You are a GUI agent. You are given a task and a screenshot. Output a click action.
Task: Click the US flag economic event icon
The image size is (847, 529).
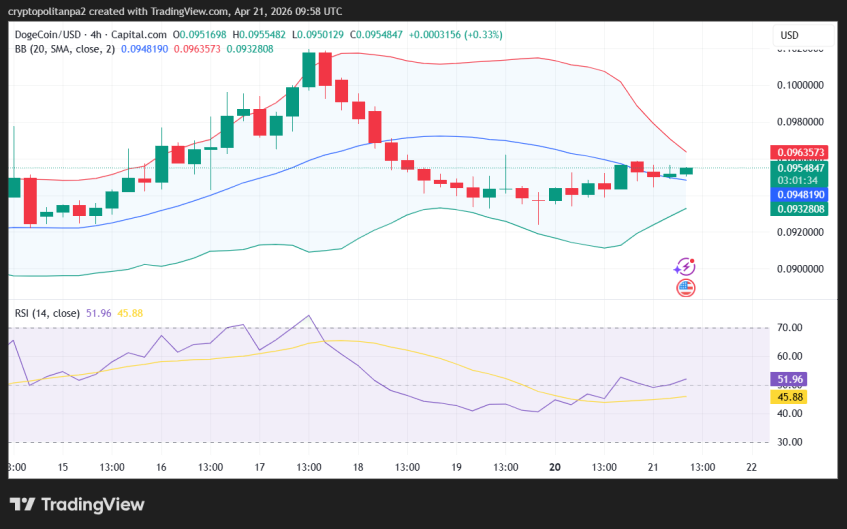[685, 288]
